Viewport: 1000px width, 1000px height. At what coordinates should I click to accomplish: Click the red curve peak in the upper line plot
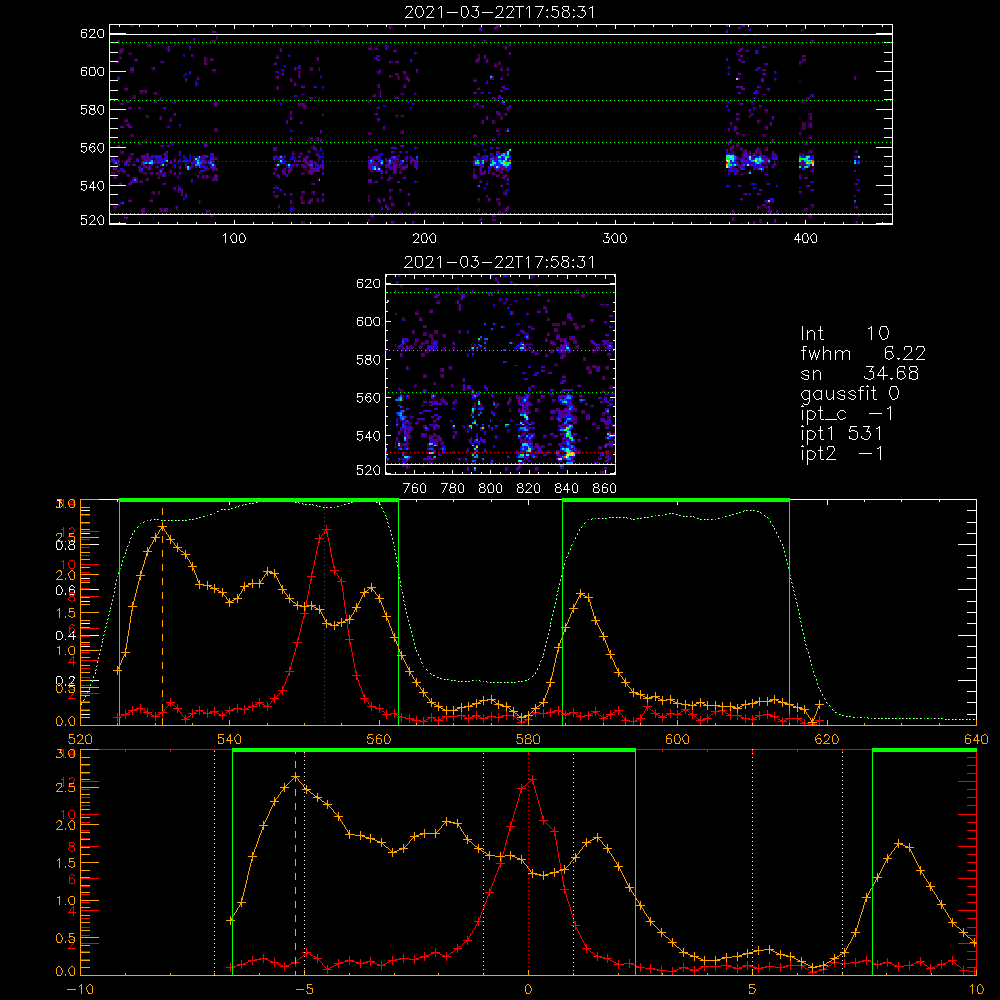(x=326, y=529)
